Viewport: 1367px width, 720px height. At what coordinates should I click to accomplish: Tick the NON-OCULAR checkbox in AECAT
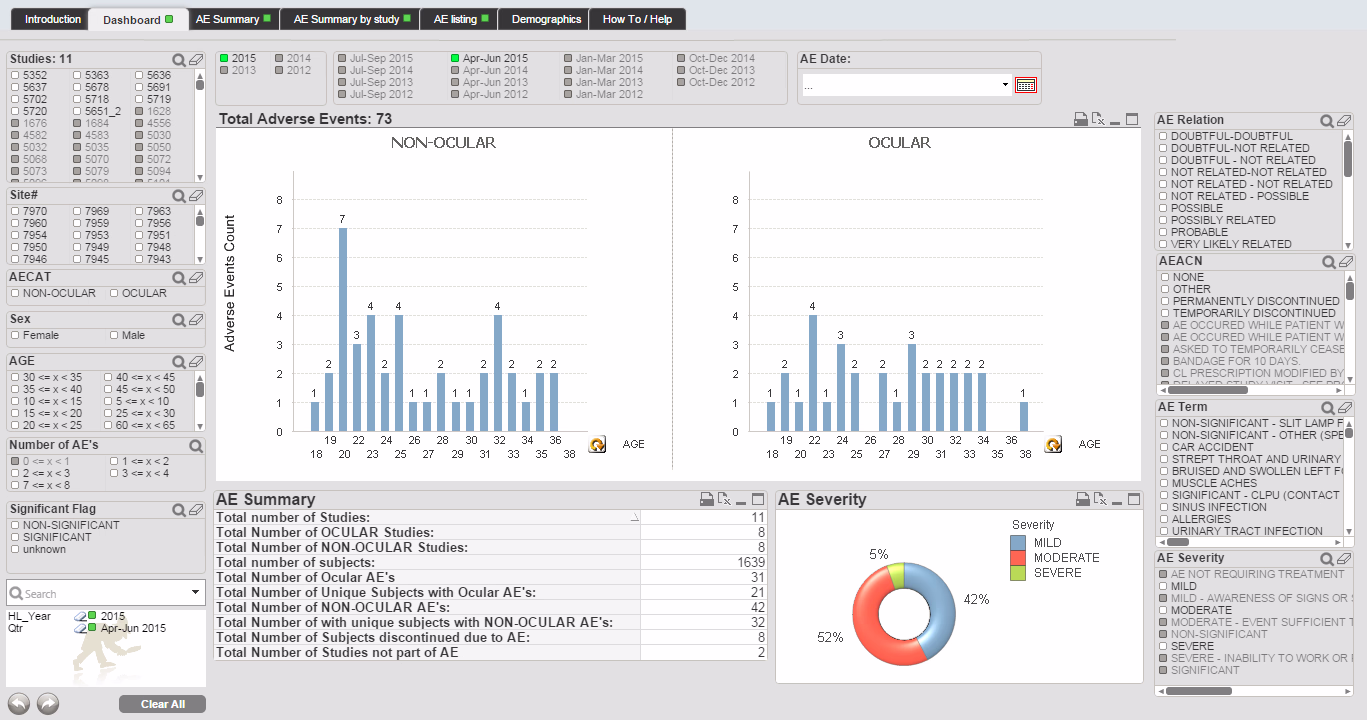pos(15,294)
